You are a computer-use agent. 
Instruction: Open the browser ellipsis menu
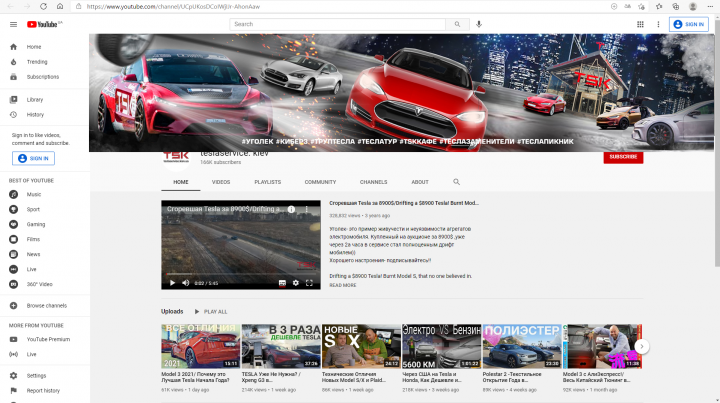tap(710, 6)
